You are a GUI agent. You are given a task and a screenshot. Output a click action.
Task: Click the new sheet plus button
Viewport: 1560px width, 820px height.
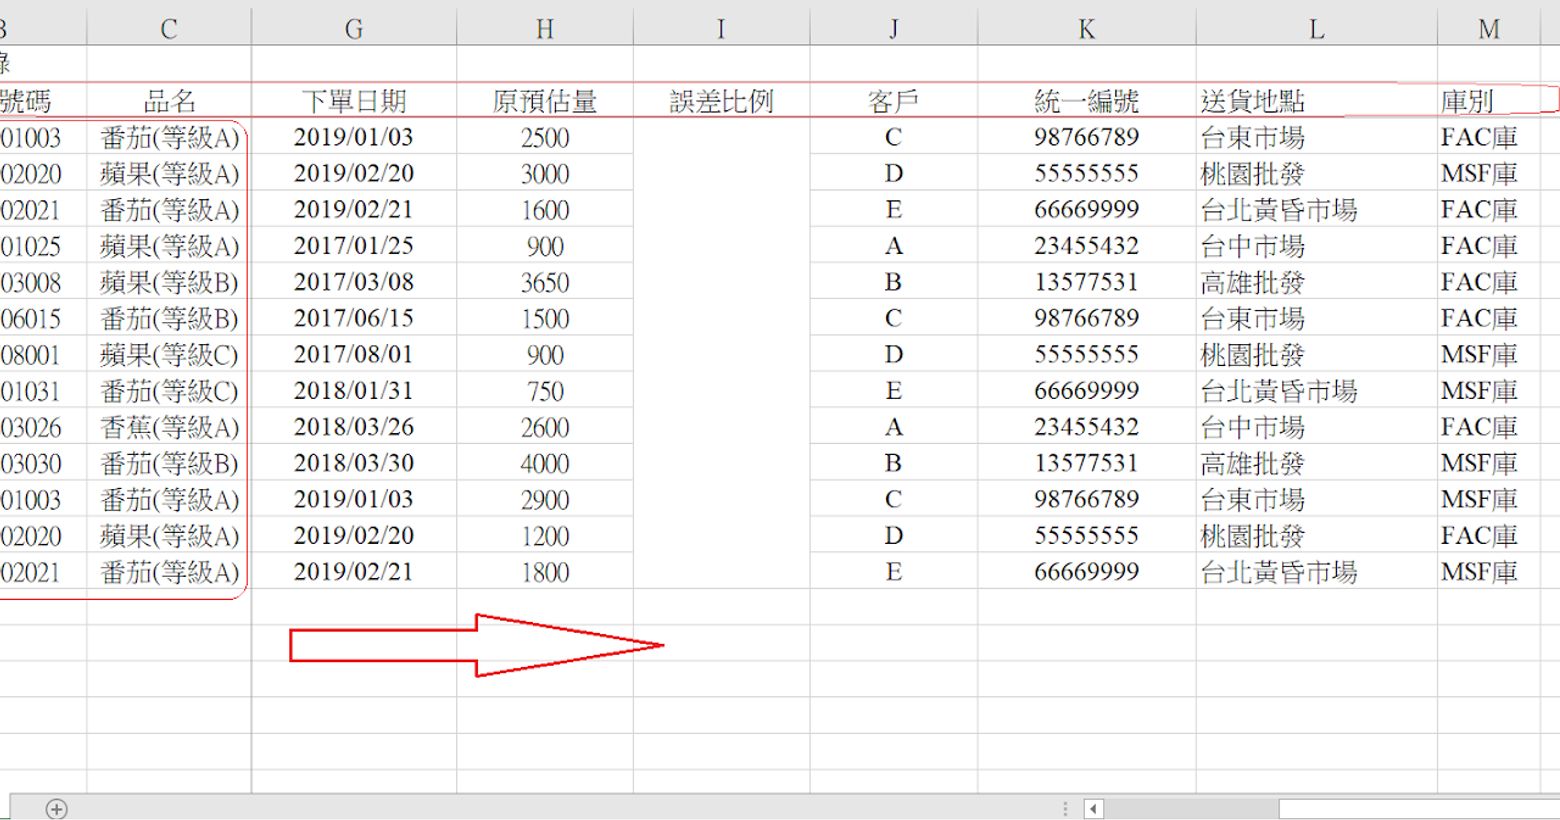pos(57,809)
